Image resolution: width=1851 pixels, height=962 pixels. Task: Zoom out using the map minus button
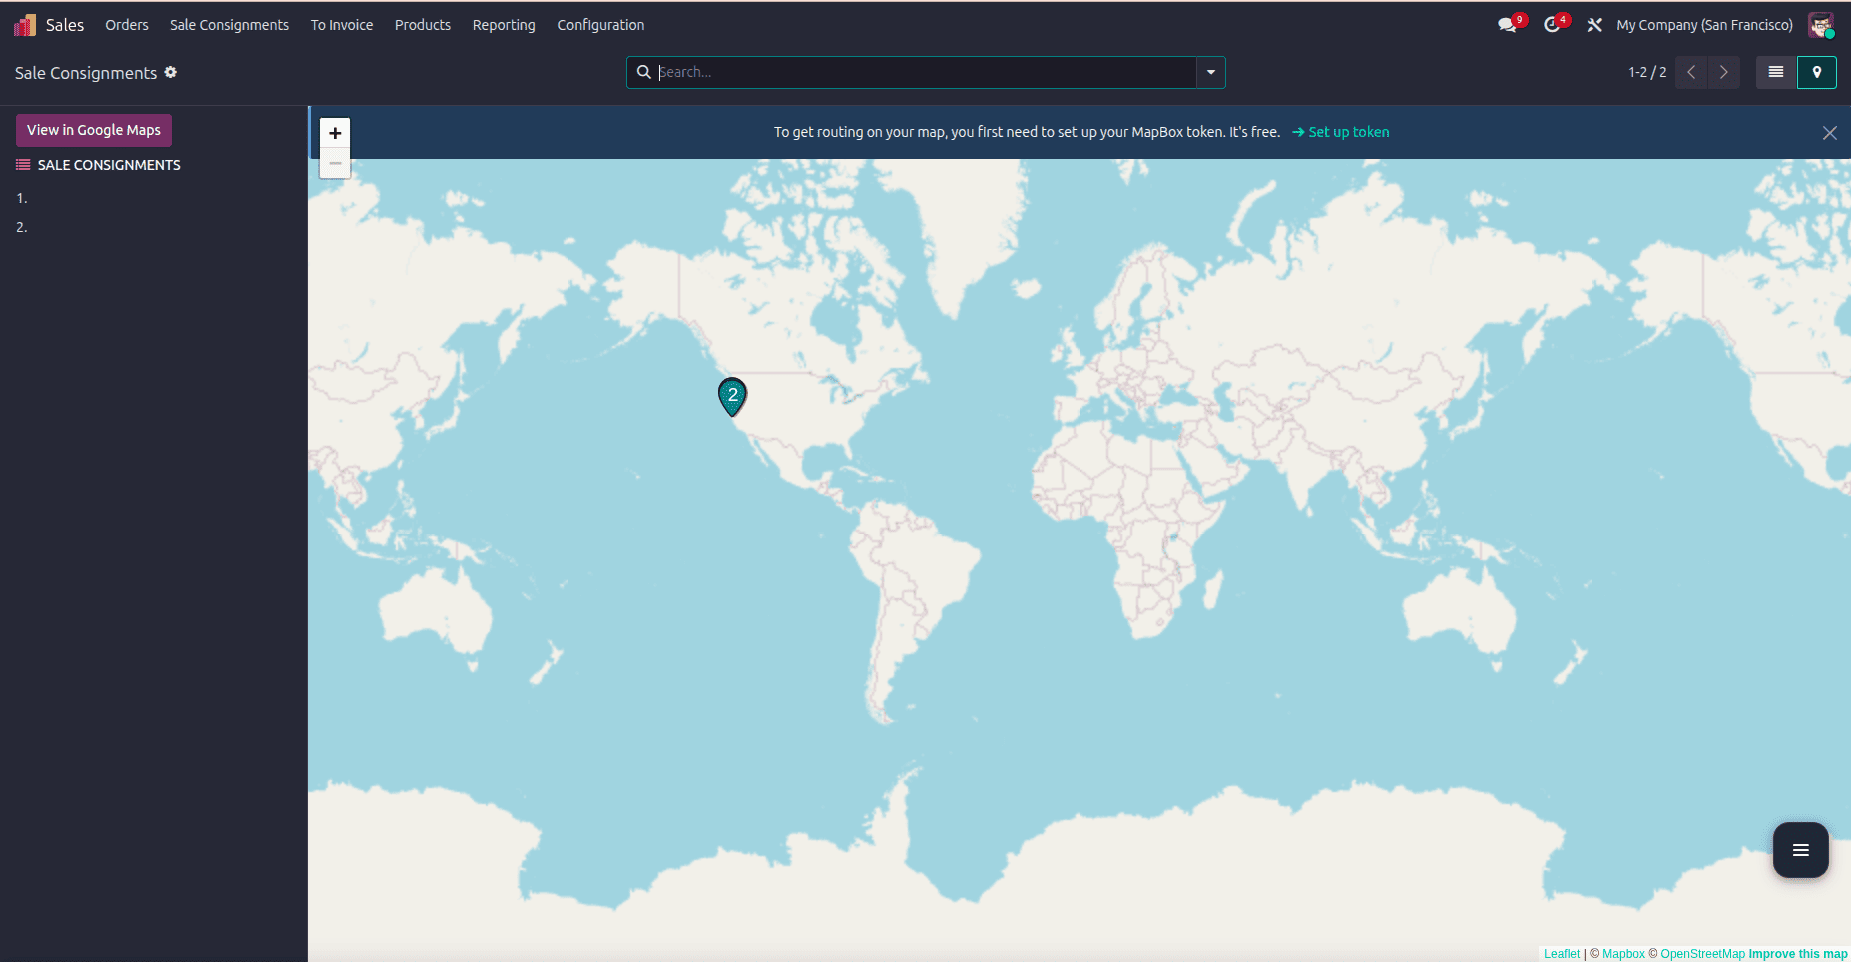(x=335, y=163)
